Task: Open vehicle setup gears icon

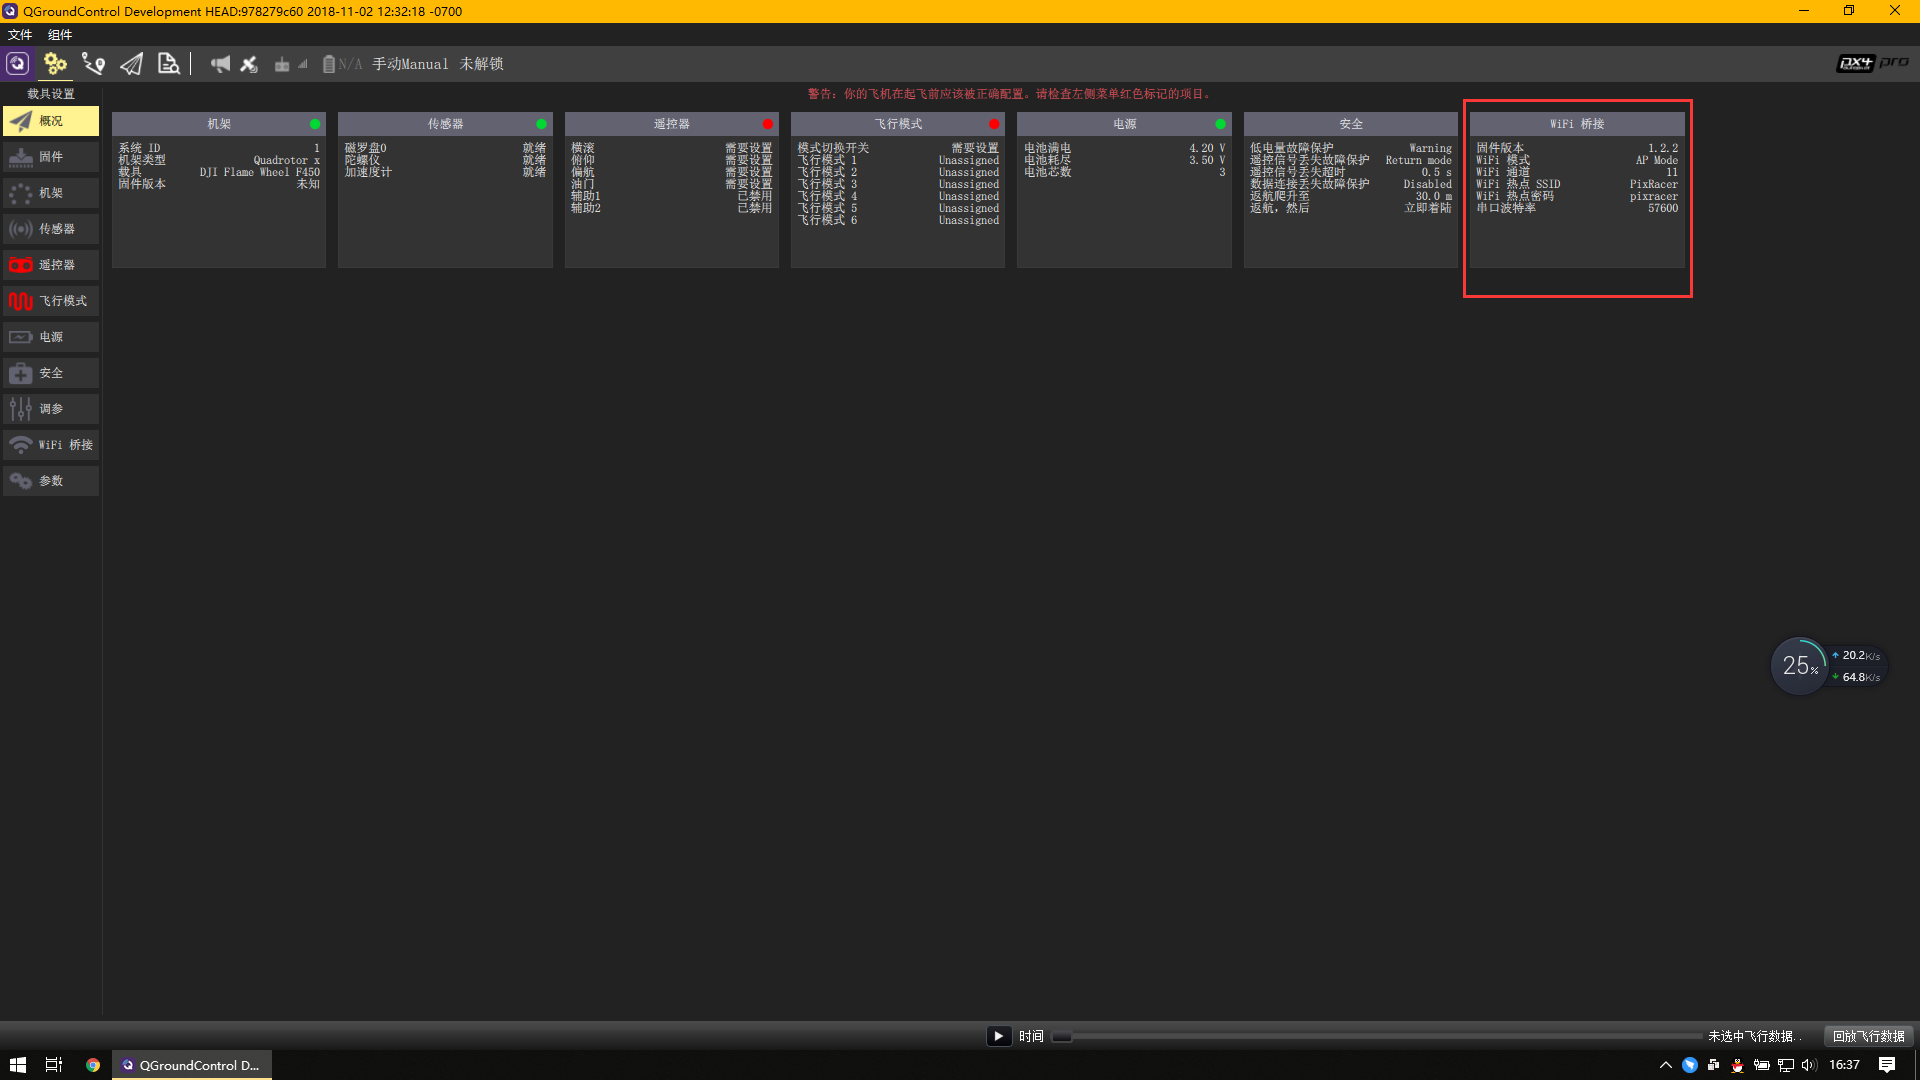Action: (x=55, y=64)
